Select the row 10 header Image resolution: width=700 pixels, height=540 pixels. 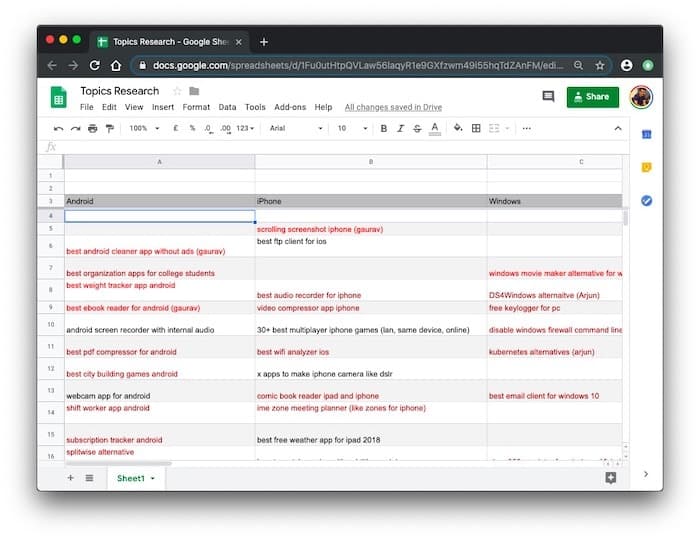(51, 324)
